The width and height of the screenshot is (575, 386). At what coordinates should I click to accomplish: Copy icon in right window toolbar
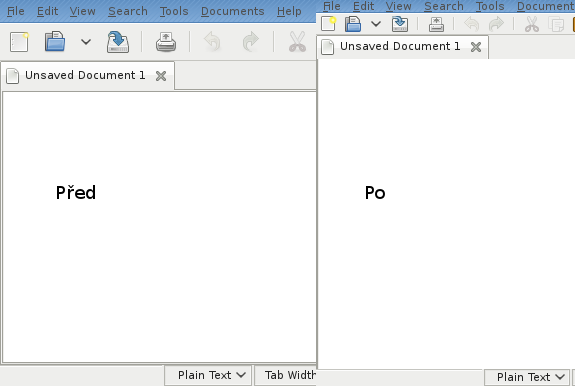556,25
